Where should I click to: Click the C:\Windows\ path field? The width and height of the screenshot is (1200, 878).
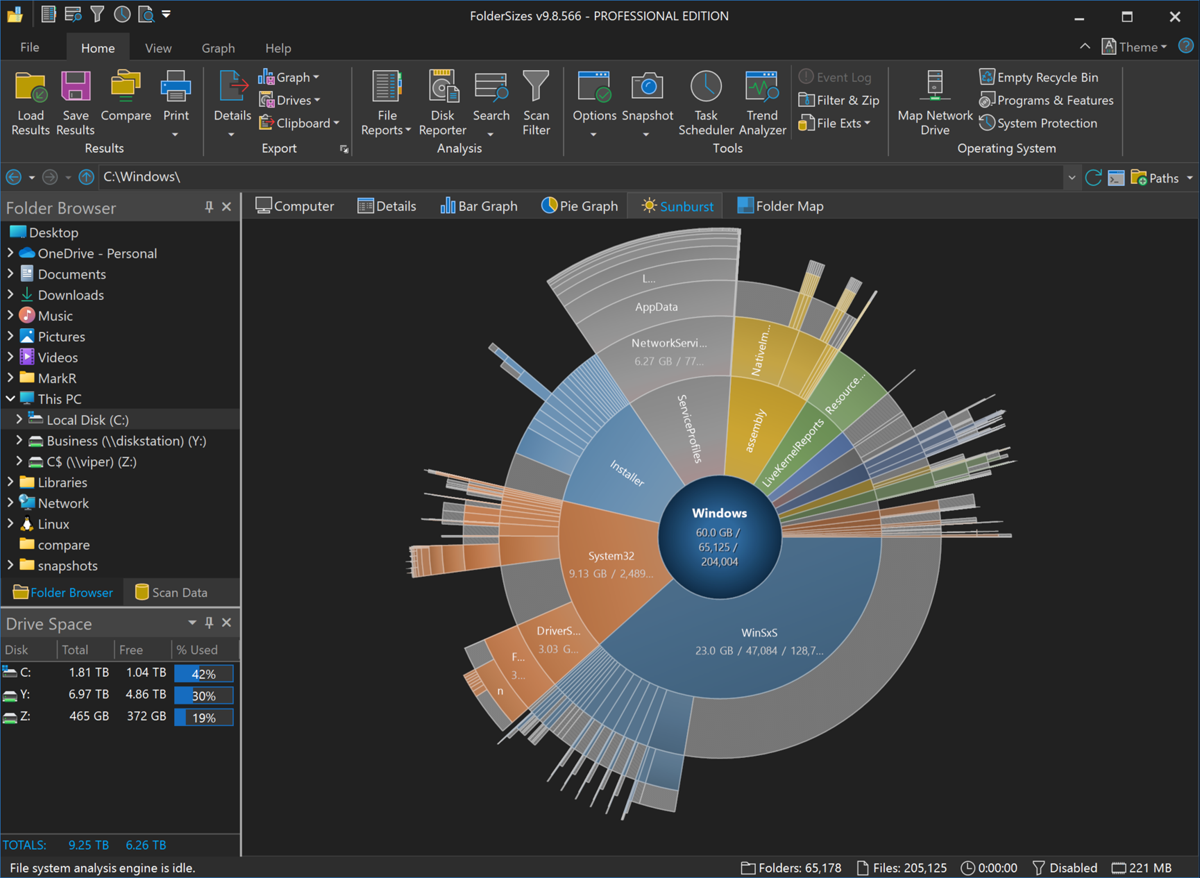pyautogui.click(x=580, y=177)
